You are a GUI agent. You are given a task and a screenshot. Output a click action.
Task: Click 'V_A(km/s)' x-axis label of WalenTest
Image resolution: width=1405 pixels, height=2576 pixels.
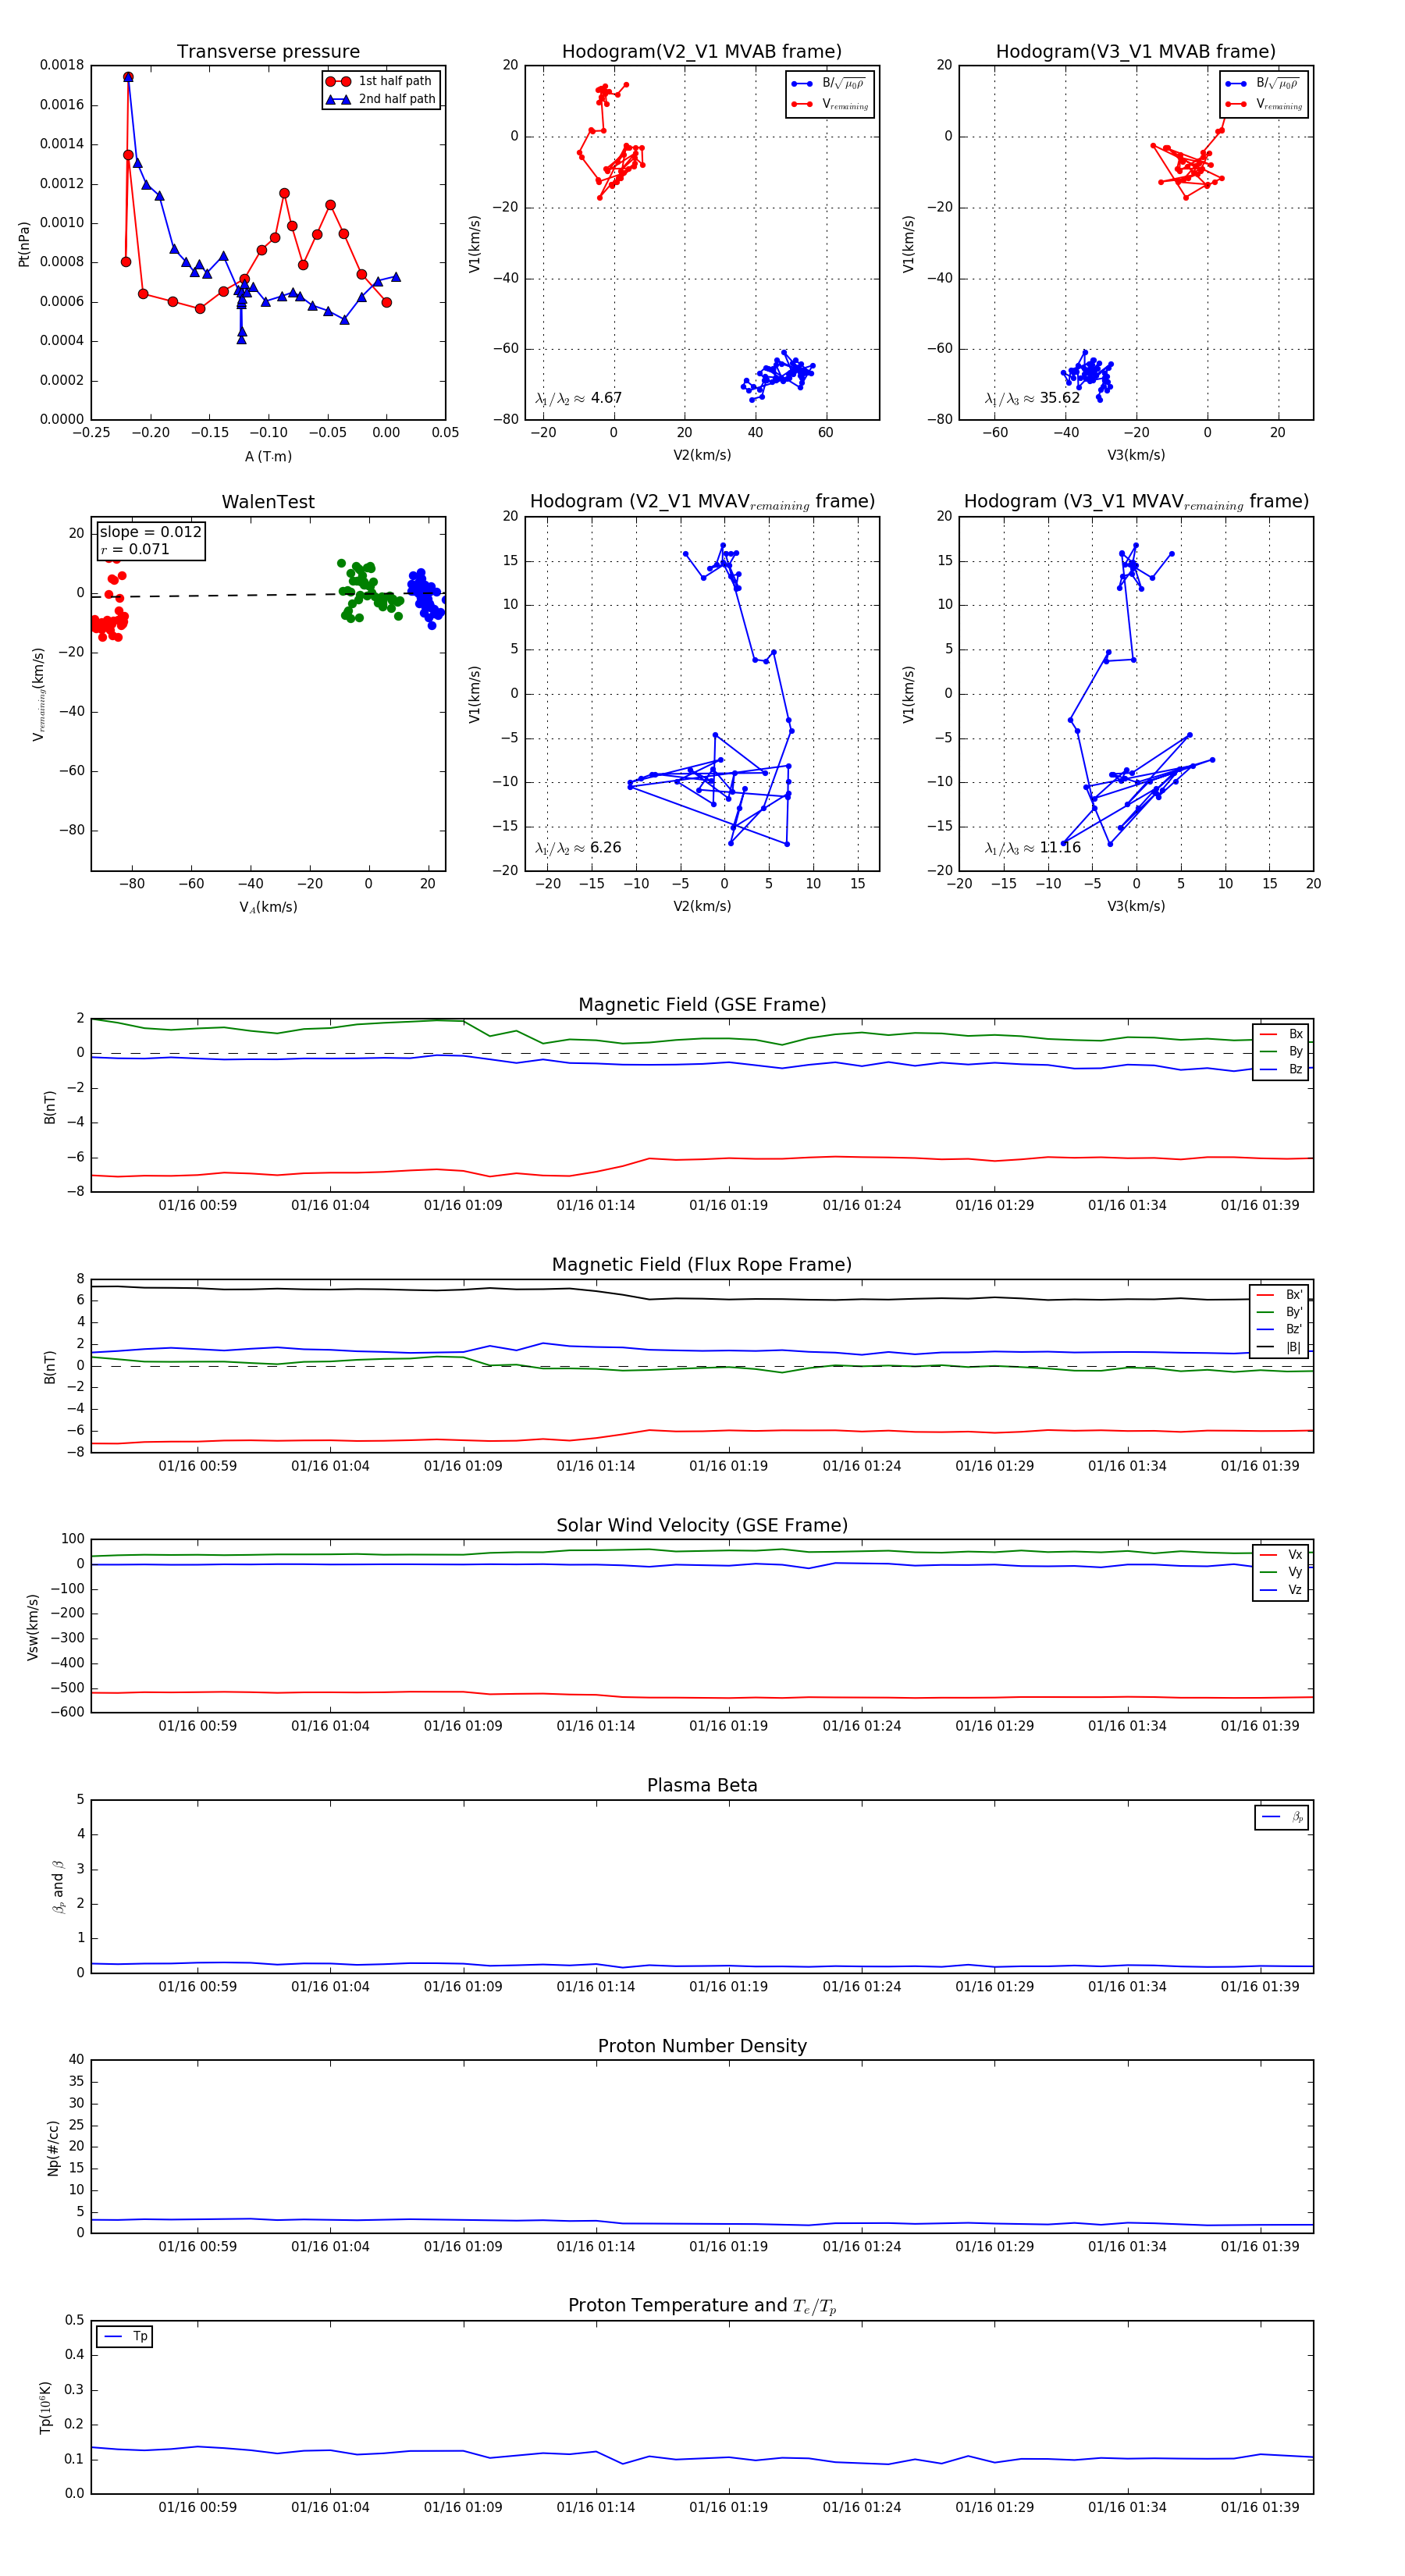268,907
